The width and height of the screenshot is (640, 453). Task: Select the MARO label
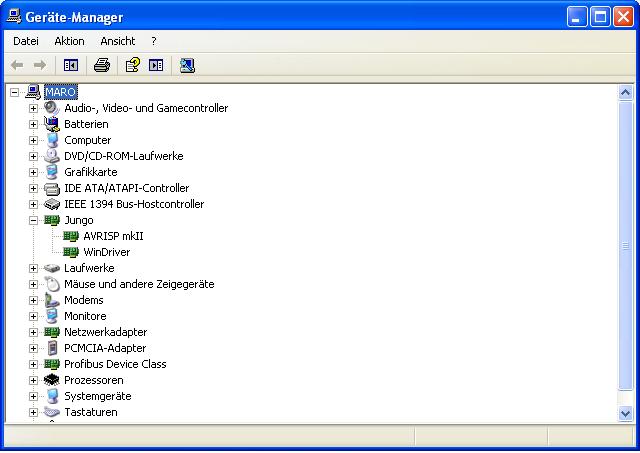(60, 92)
